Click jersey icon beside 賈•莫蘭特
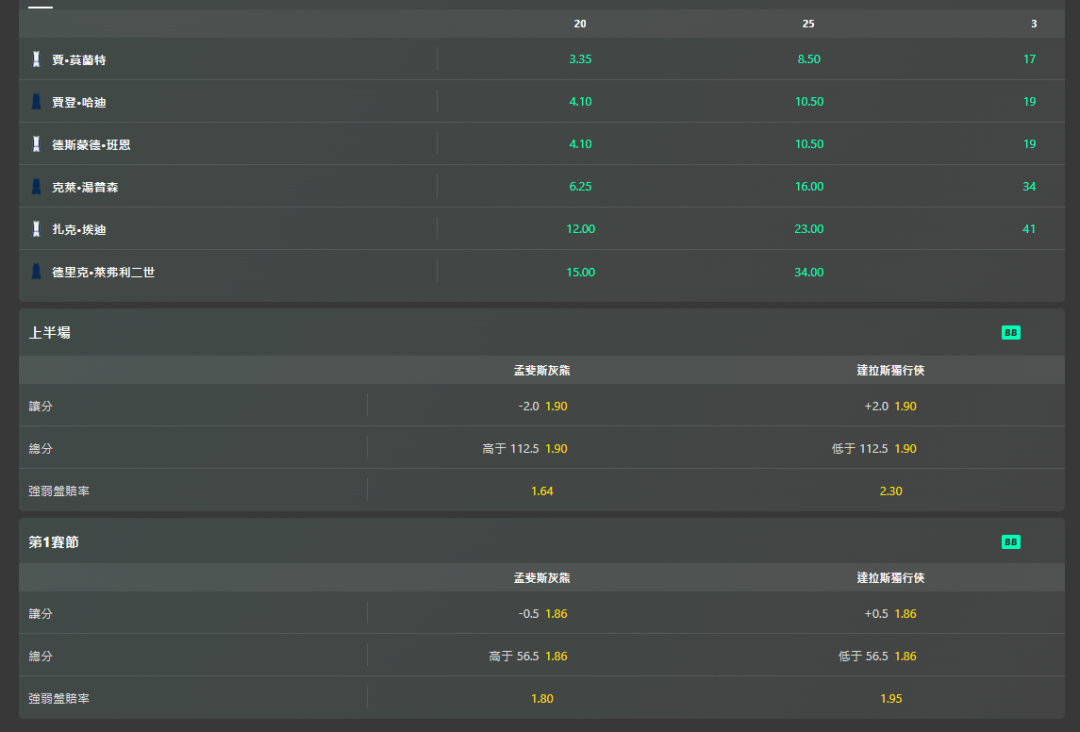Image resolution: width=1080 pixels, height=732 pixels. tap(37, 59)
